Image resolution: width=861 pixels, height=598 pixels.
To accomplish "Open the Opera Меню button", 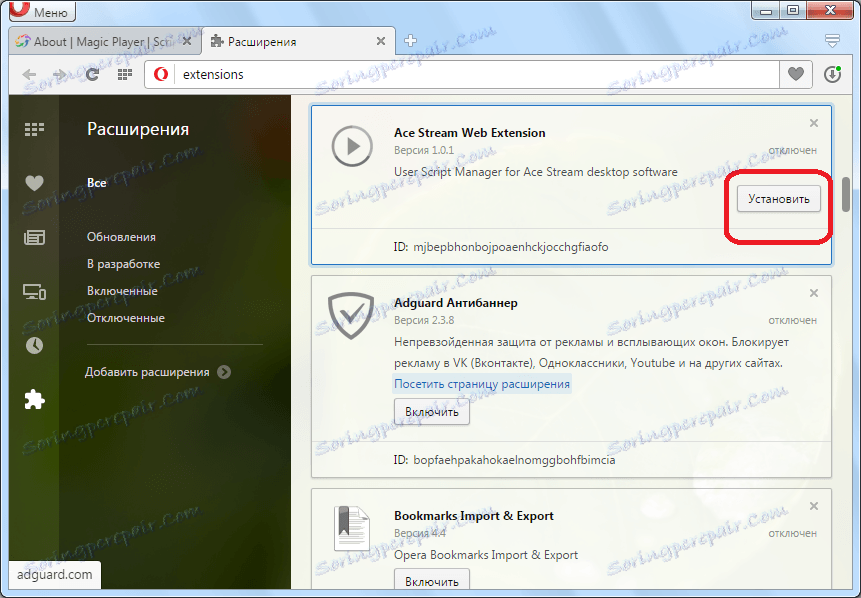I will pyautogui.click(x=42, y=10).
